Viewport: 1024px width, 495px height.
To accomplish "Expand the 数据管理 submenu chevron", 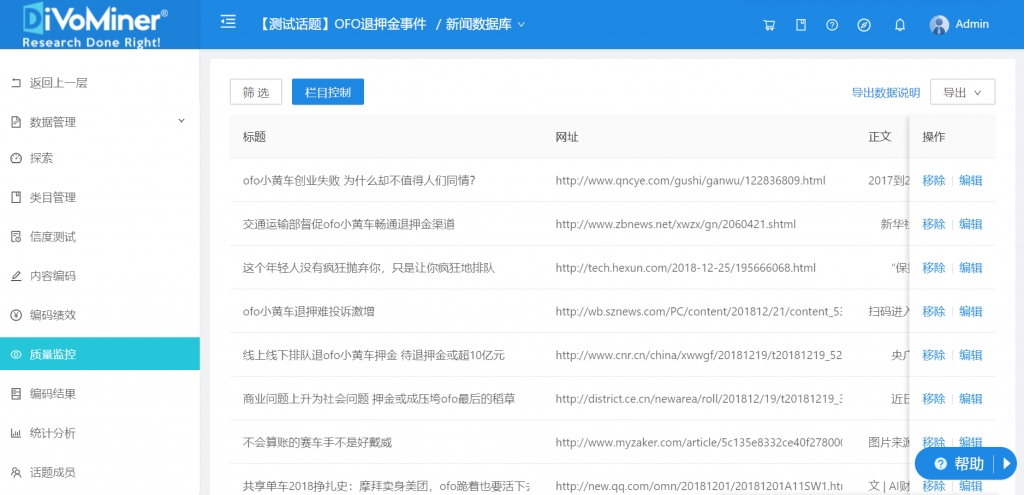I will [x=182, y=121].
